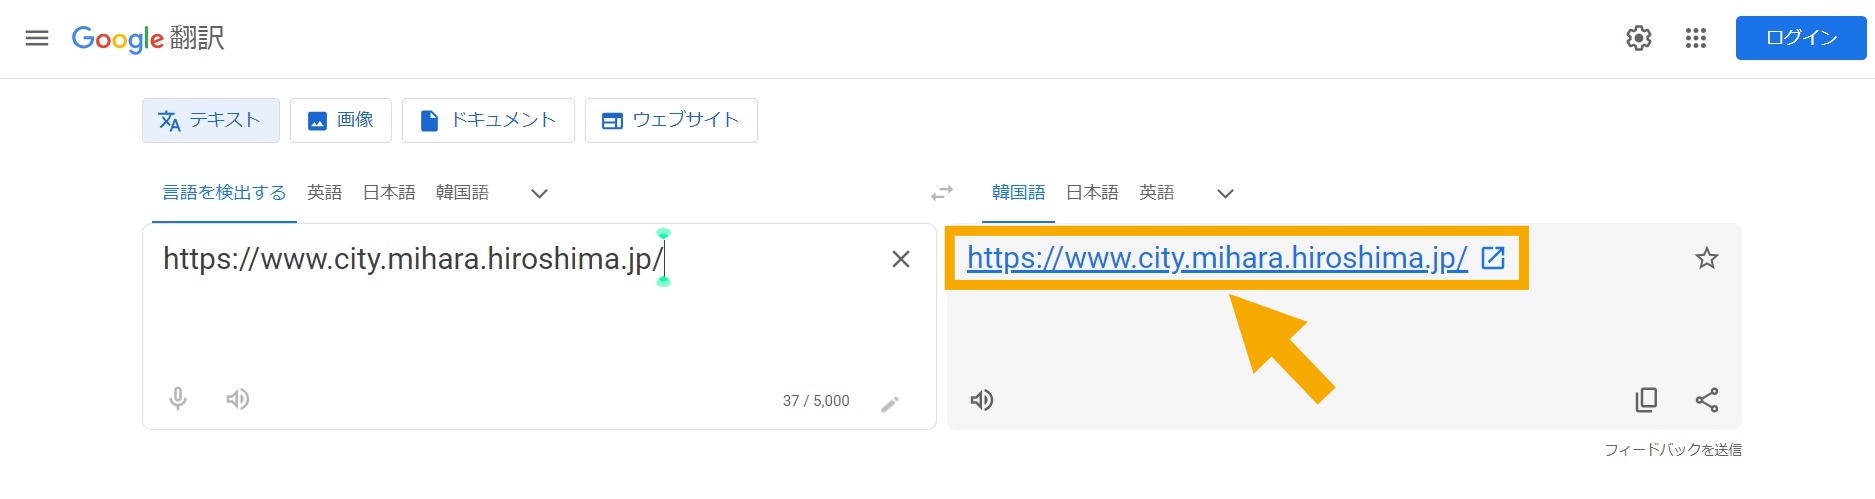Copy the translation to clipboard
The width and height of the screenshot is (1875, 499).
1646,400
